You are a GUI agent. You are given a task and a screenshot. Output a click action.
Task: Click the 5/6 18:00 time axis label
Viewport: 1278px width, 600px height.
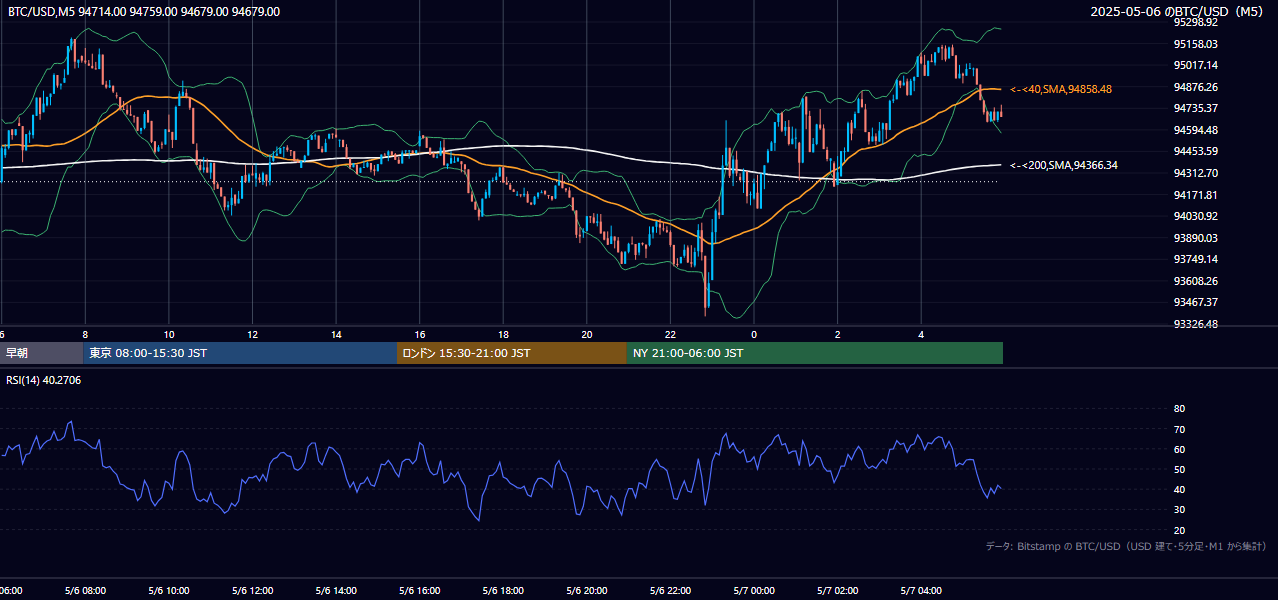click(x=503, y=591)
